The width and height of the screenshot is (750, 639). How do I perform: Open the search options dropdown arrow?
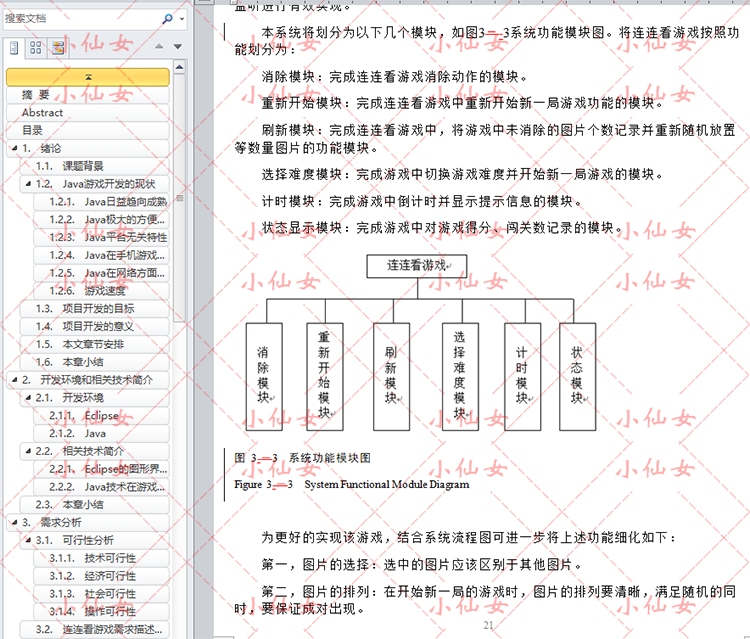pyautogui.click(x=182, y=19)
